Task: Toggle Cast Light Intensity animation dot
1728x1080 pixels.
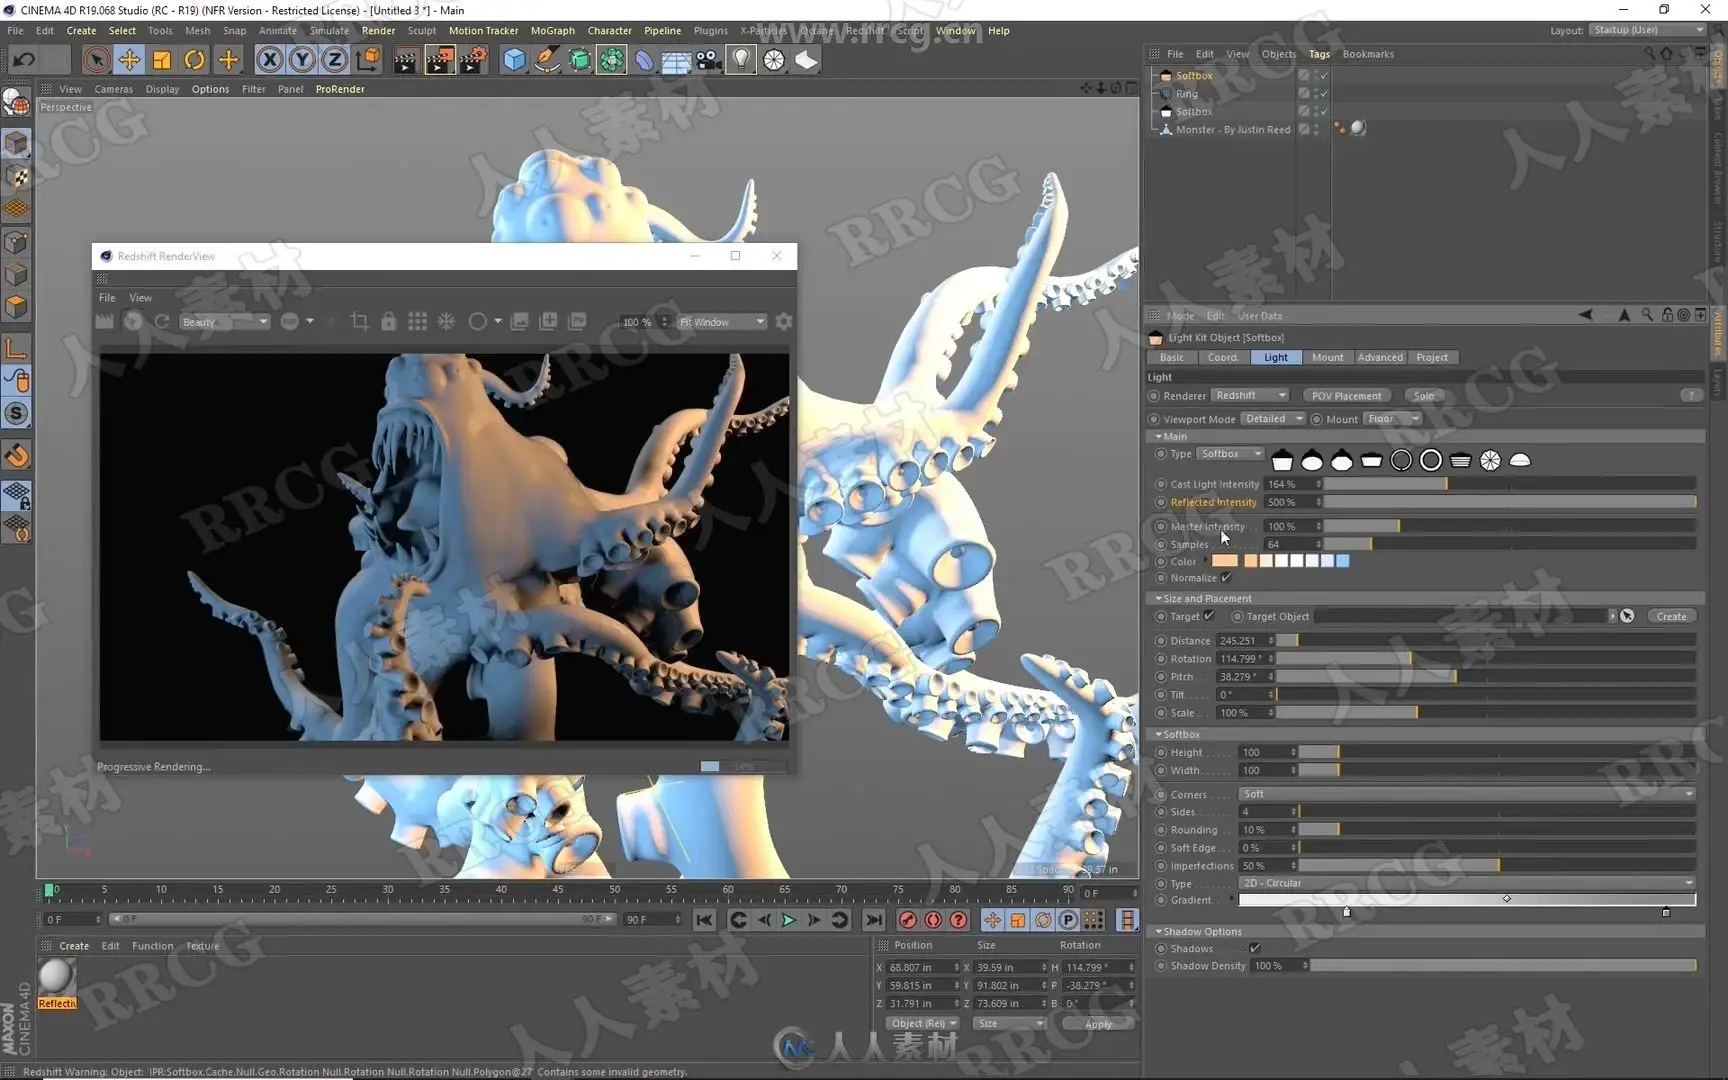Action: click(x=1160, y=484)
